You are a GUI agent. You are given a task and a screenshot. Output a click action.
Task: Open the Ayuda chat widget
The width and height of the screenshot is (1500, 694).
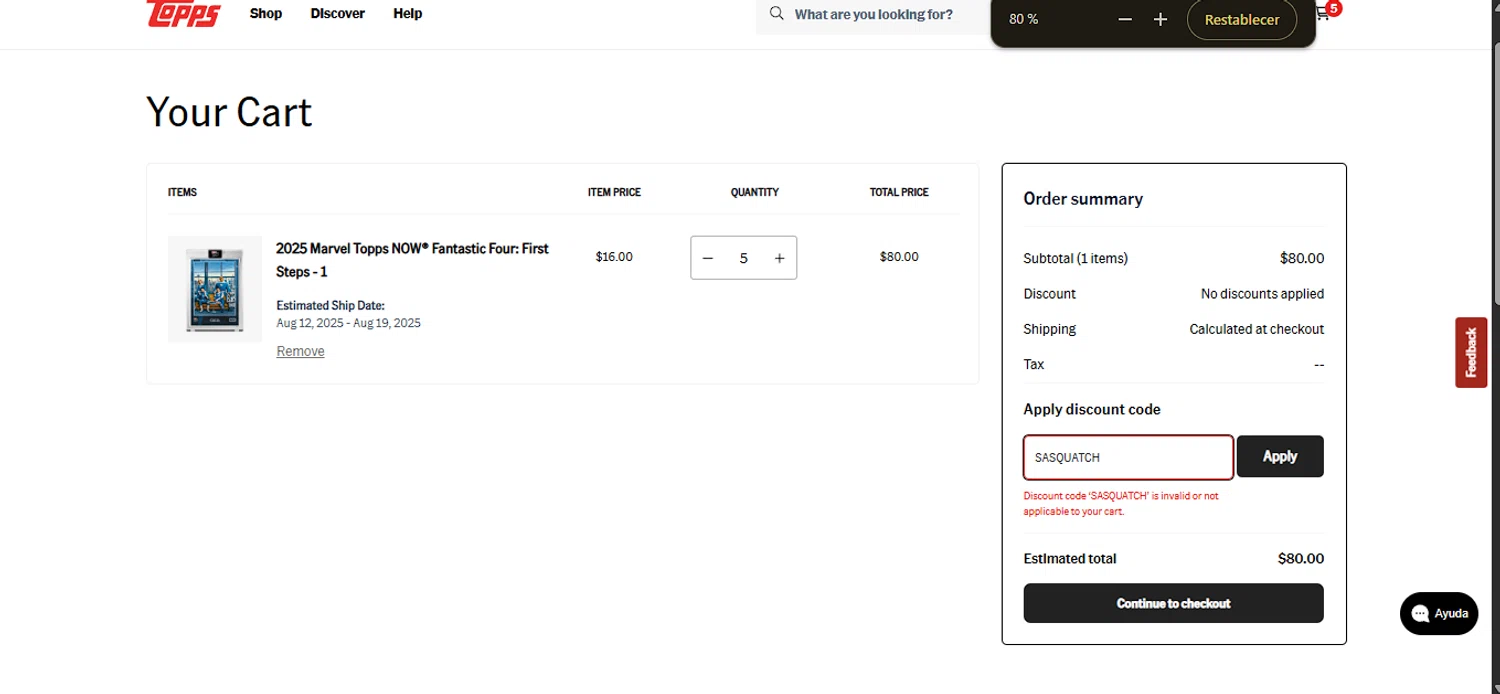(x=1439, y=613)
